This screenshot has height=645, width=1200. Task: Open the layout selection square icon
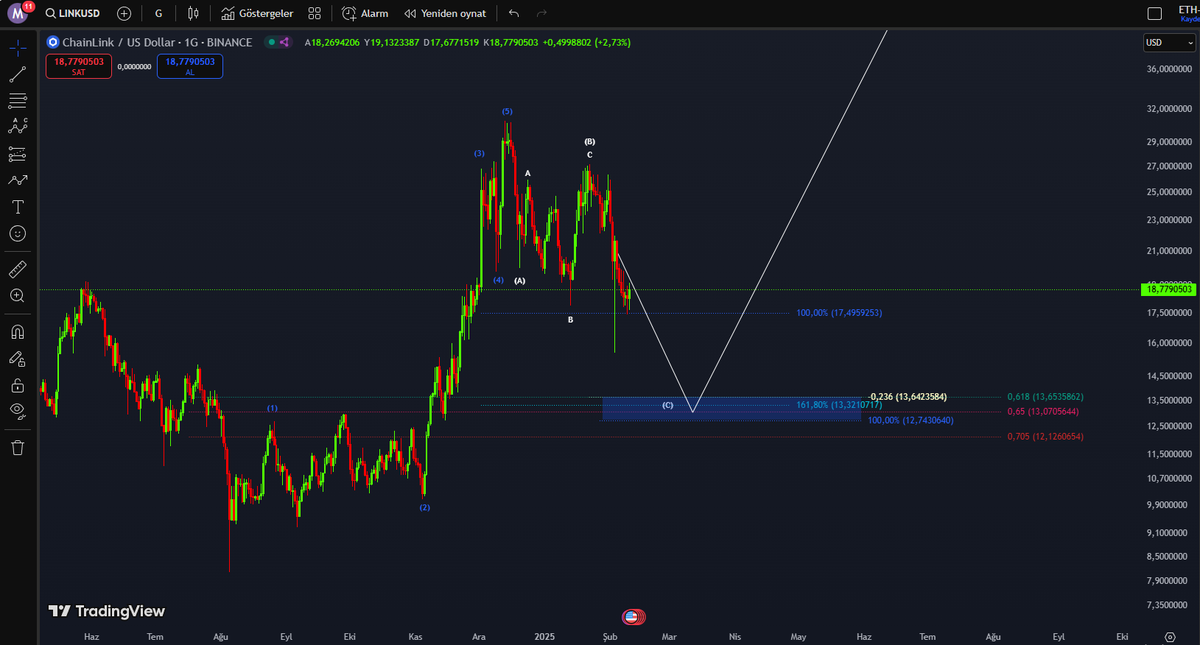1155,14
